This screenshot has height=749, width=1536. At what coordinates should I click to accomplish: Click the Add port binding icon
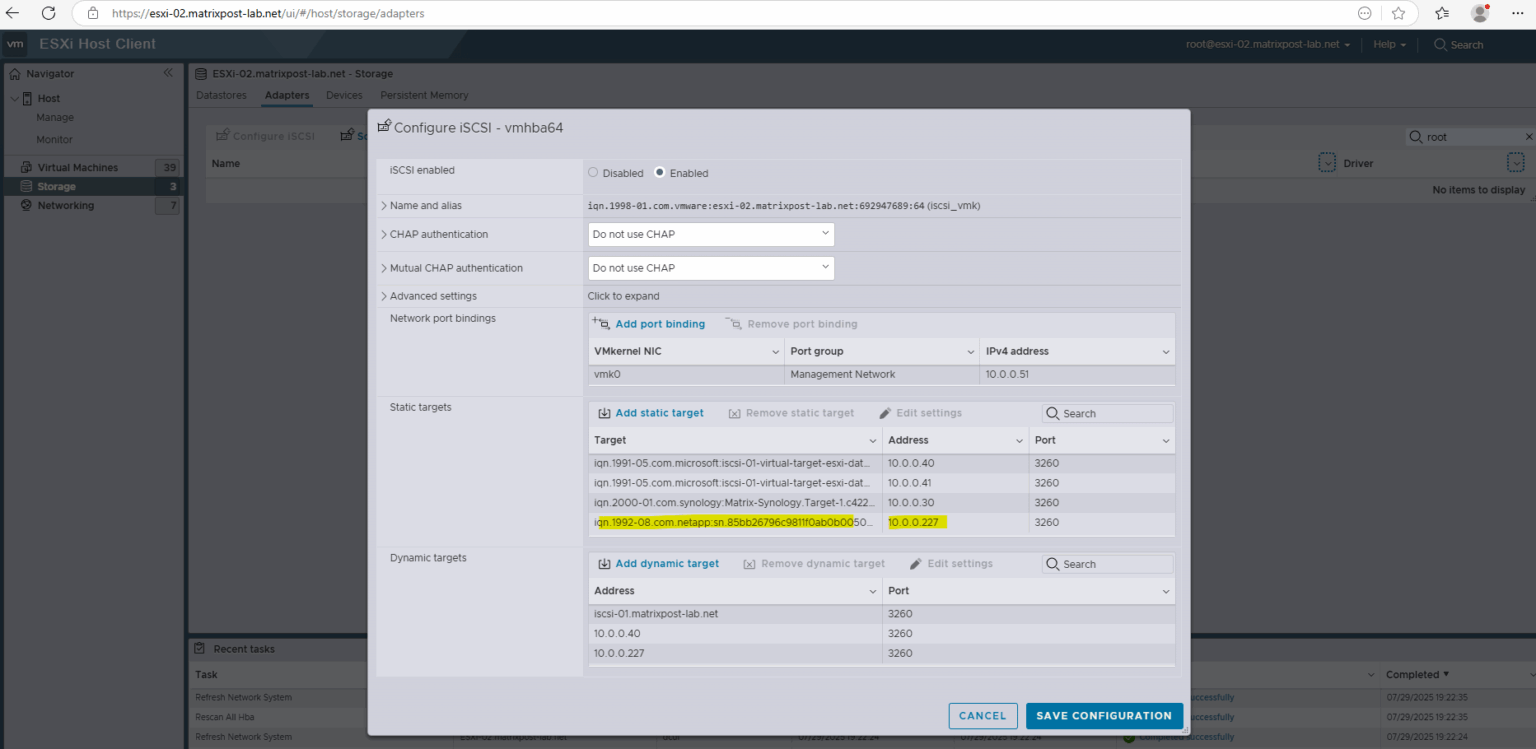tap(601, 323)
